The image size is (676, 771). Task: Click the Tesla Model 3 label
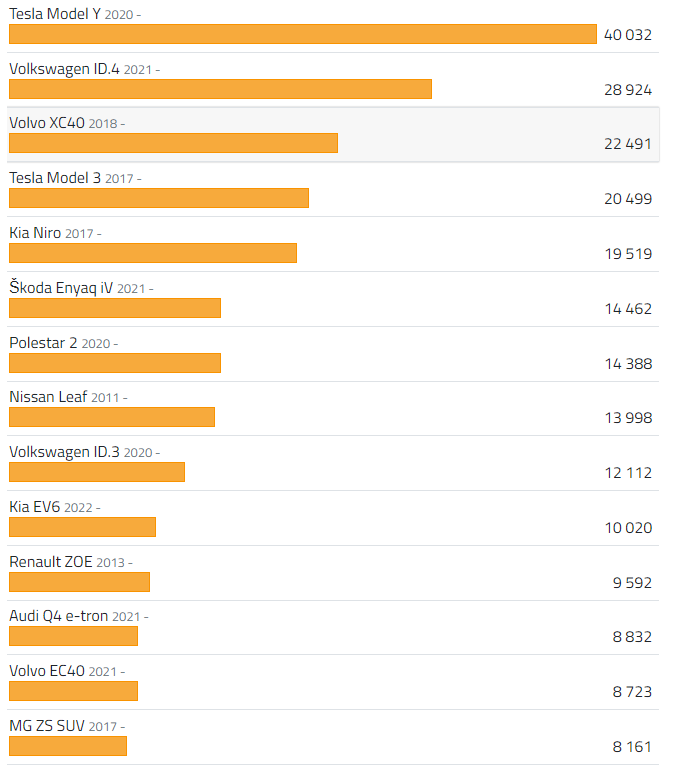[55, 178]
